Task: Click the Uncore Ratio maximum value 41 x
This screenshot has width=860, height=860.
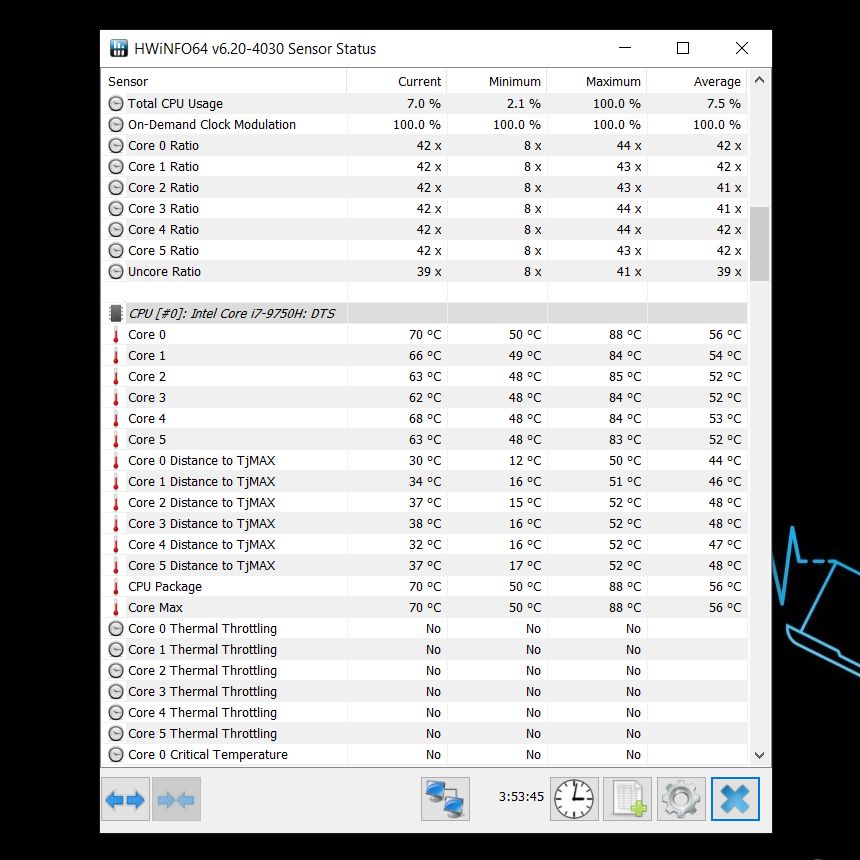Action: tap(629, 271)
